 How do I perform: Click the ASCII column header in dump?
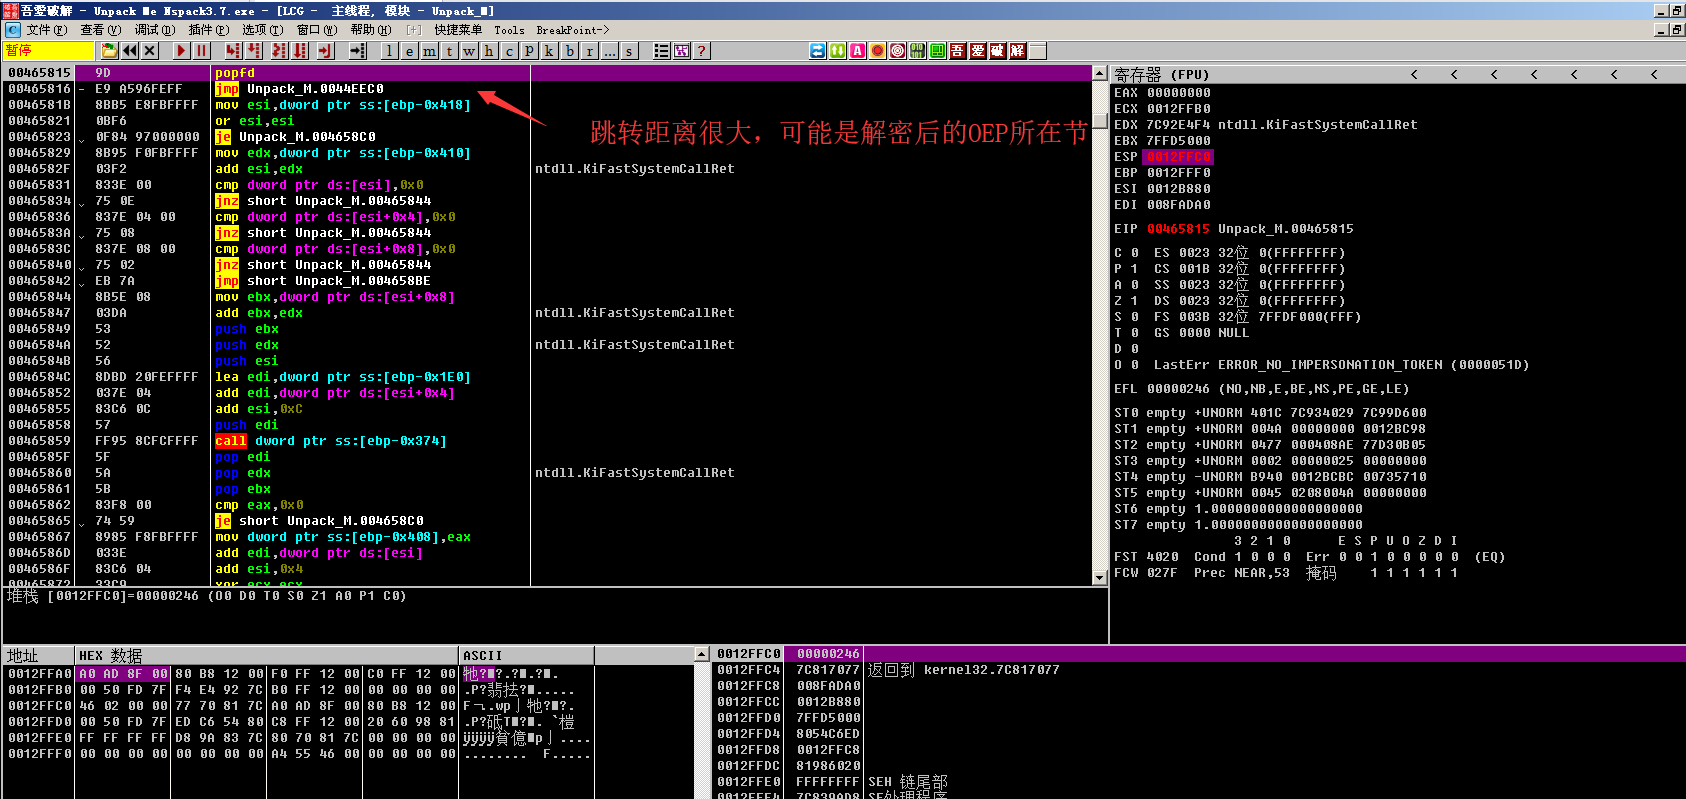527,656
